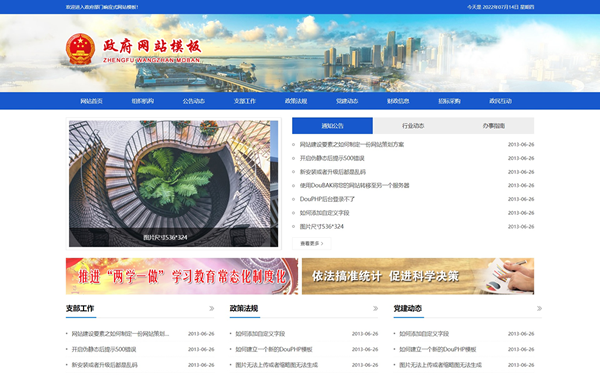Image resolution: width=600 pixels, height=375 pixels.
Task: Open 开启伪静态后提示500错误 under 支部工作
Action: point(104,349)
